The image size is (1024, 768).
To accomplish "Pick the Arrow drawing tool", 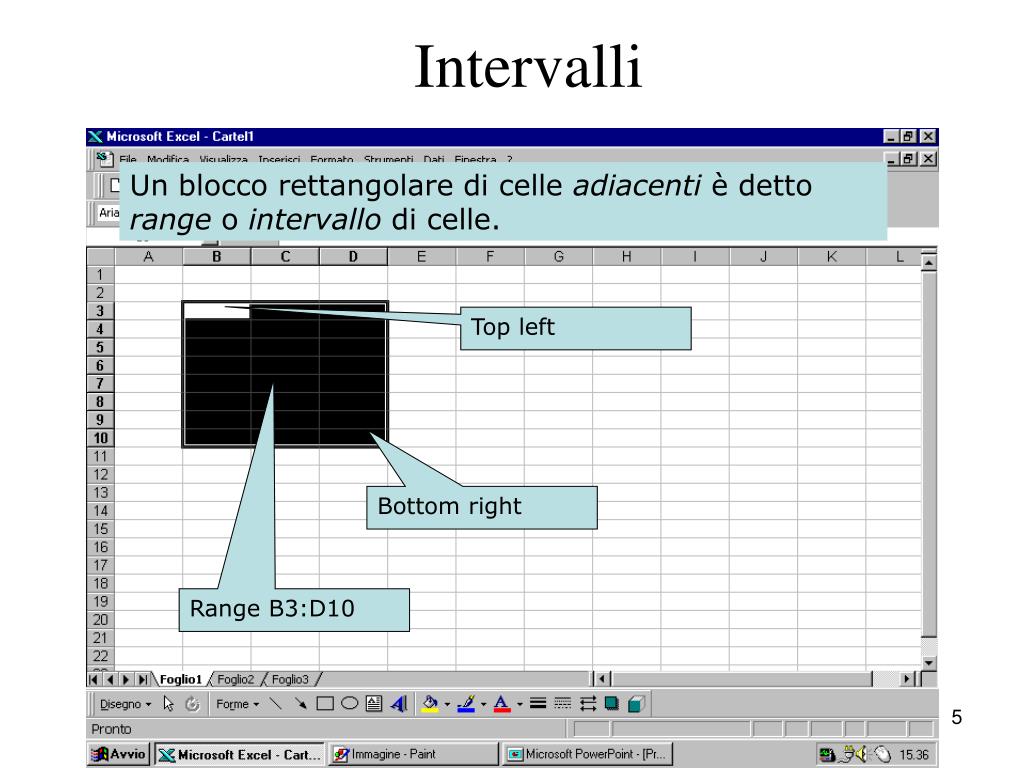I will pyautogui.click(x=300, y=703).
